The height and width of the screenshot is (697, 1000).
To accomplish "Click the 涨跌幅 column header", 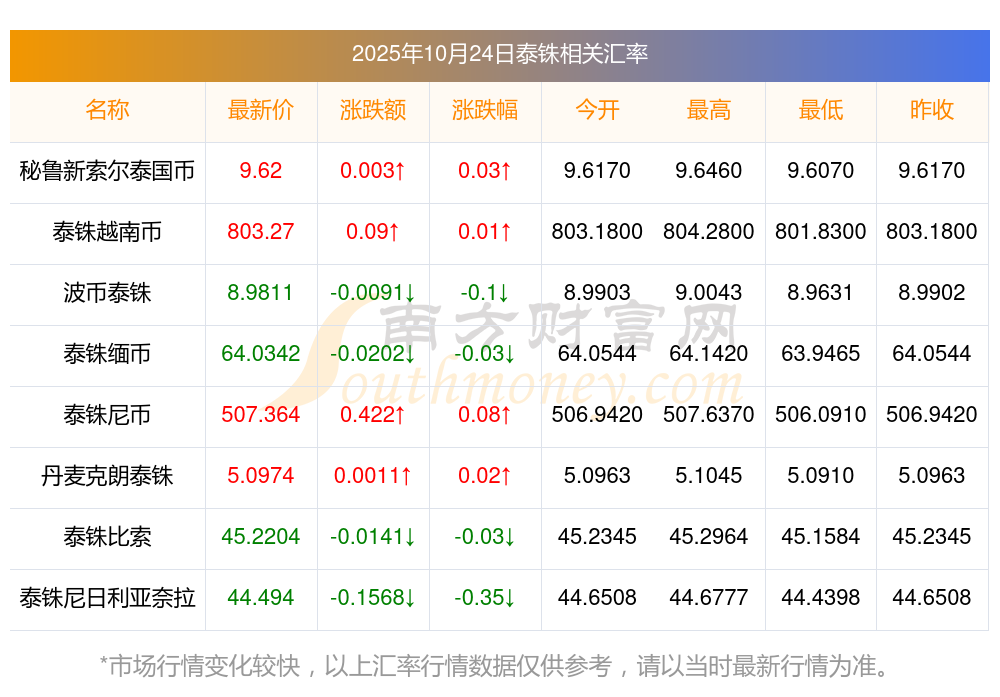I will click(x=485, y=111).
